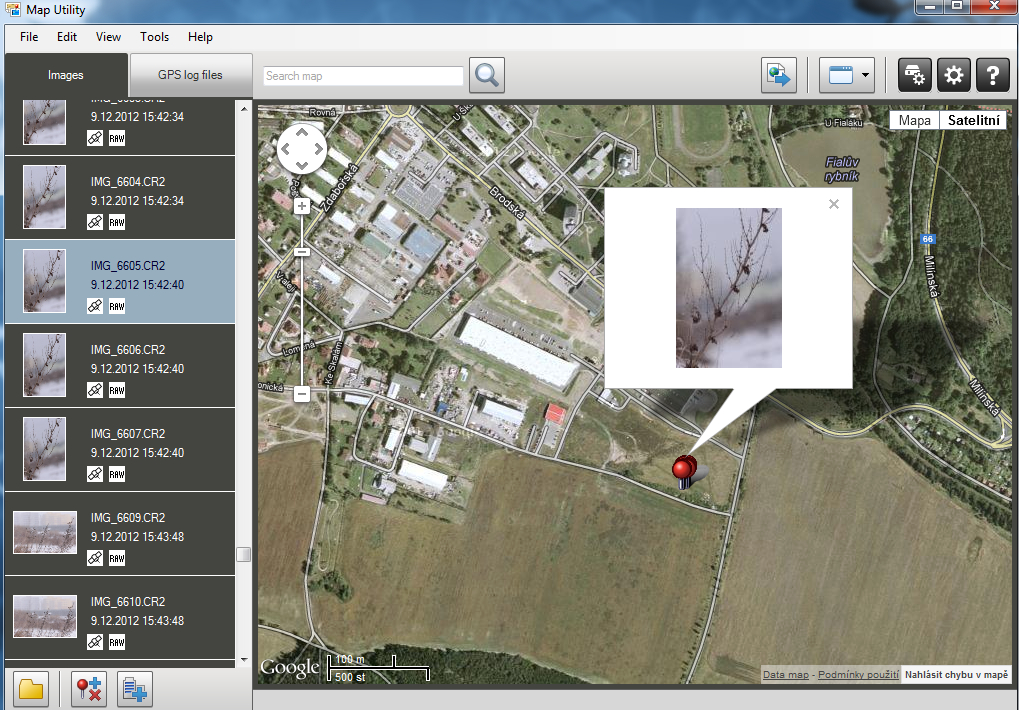Click the image list scroll down arrow
Viewport: 1019px width, 710px height.
pos(244,660)
